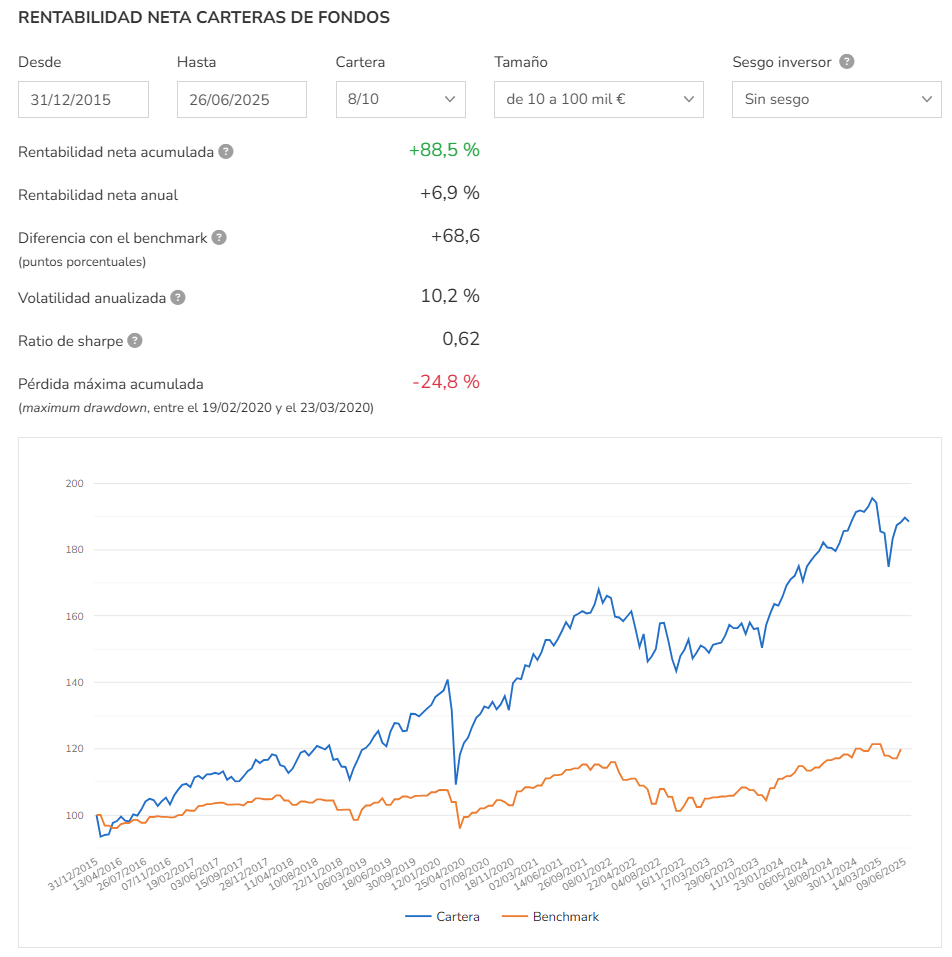Click help icon beside Volatilidad anualizada
952x957 pixels.
click(178, 297)
